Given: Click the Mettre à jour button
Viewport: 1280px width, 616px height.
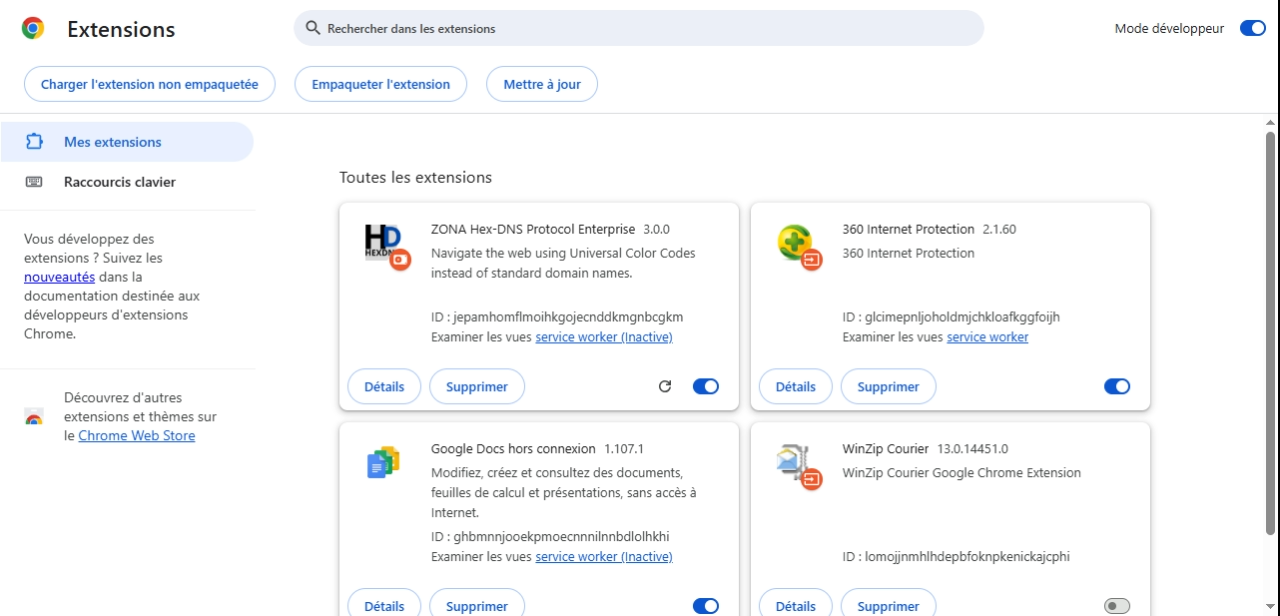Looking at the screenshot, I should tap(542, 84).
